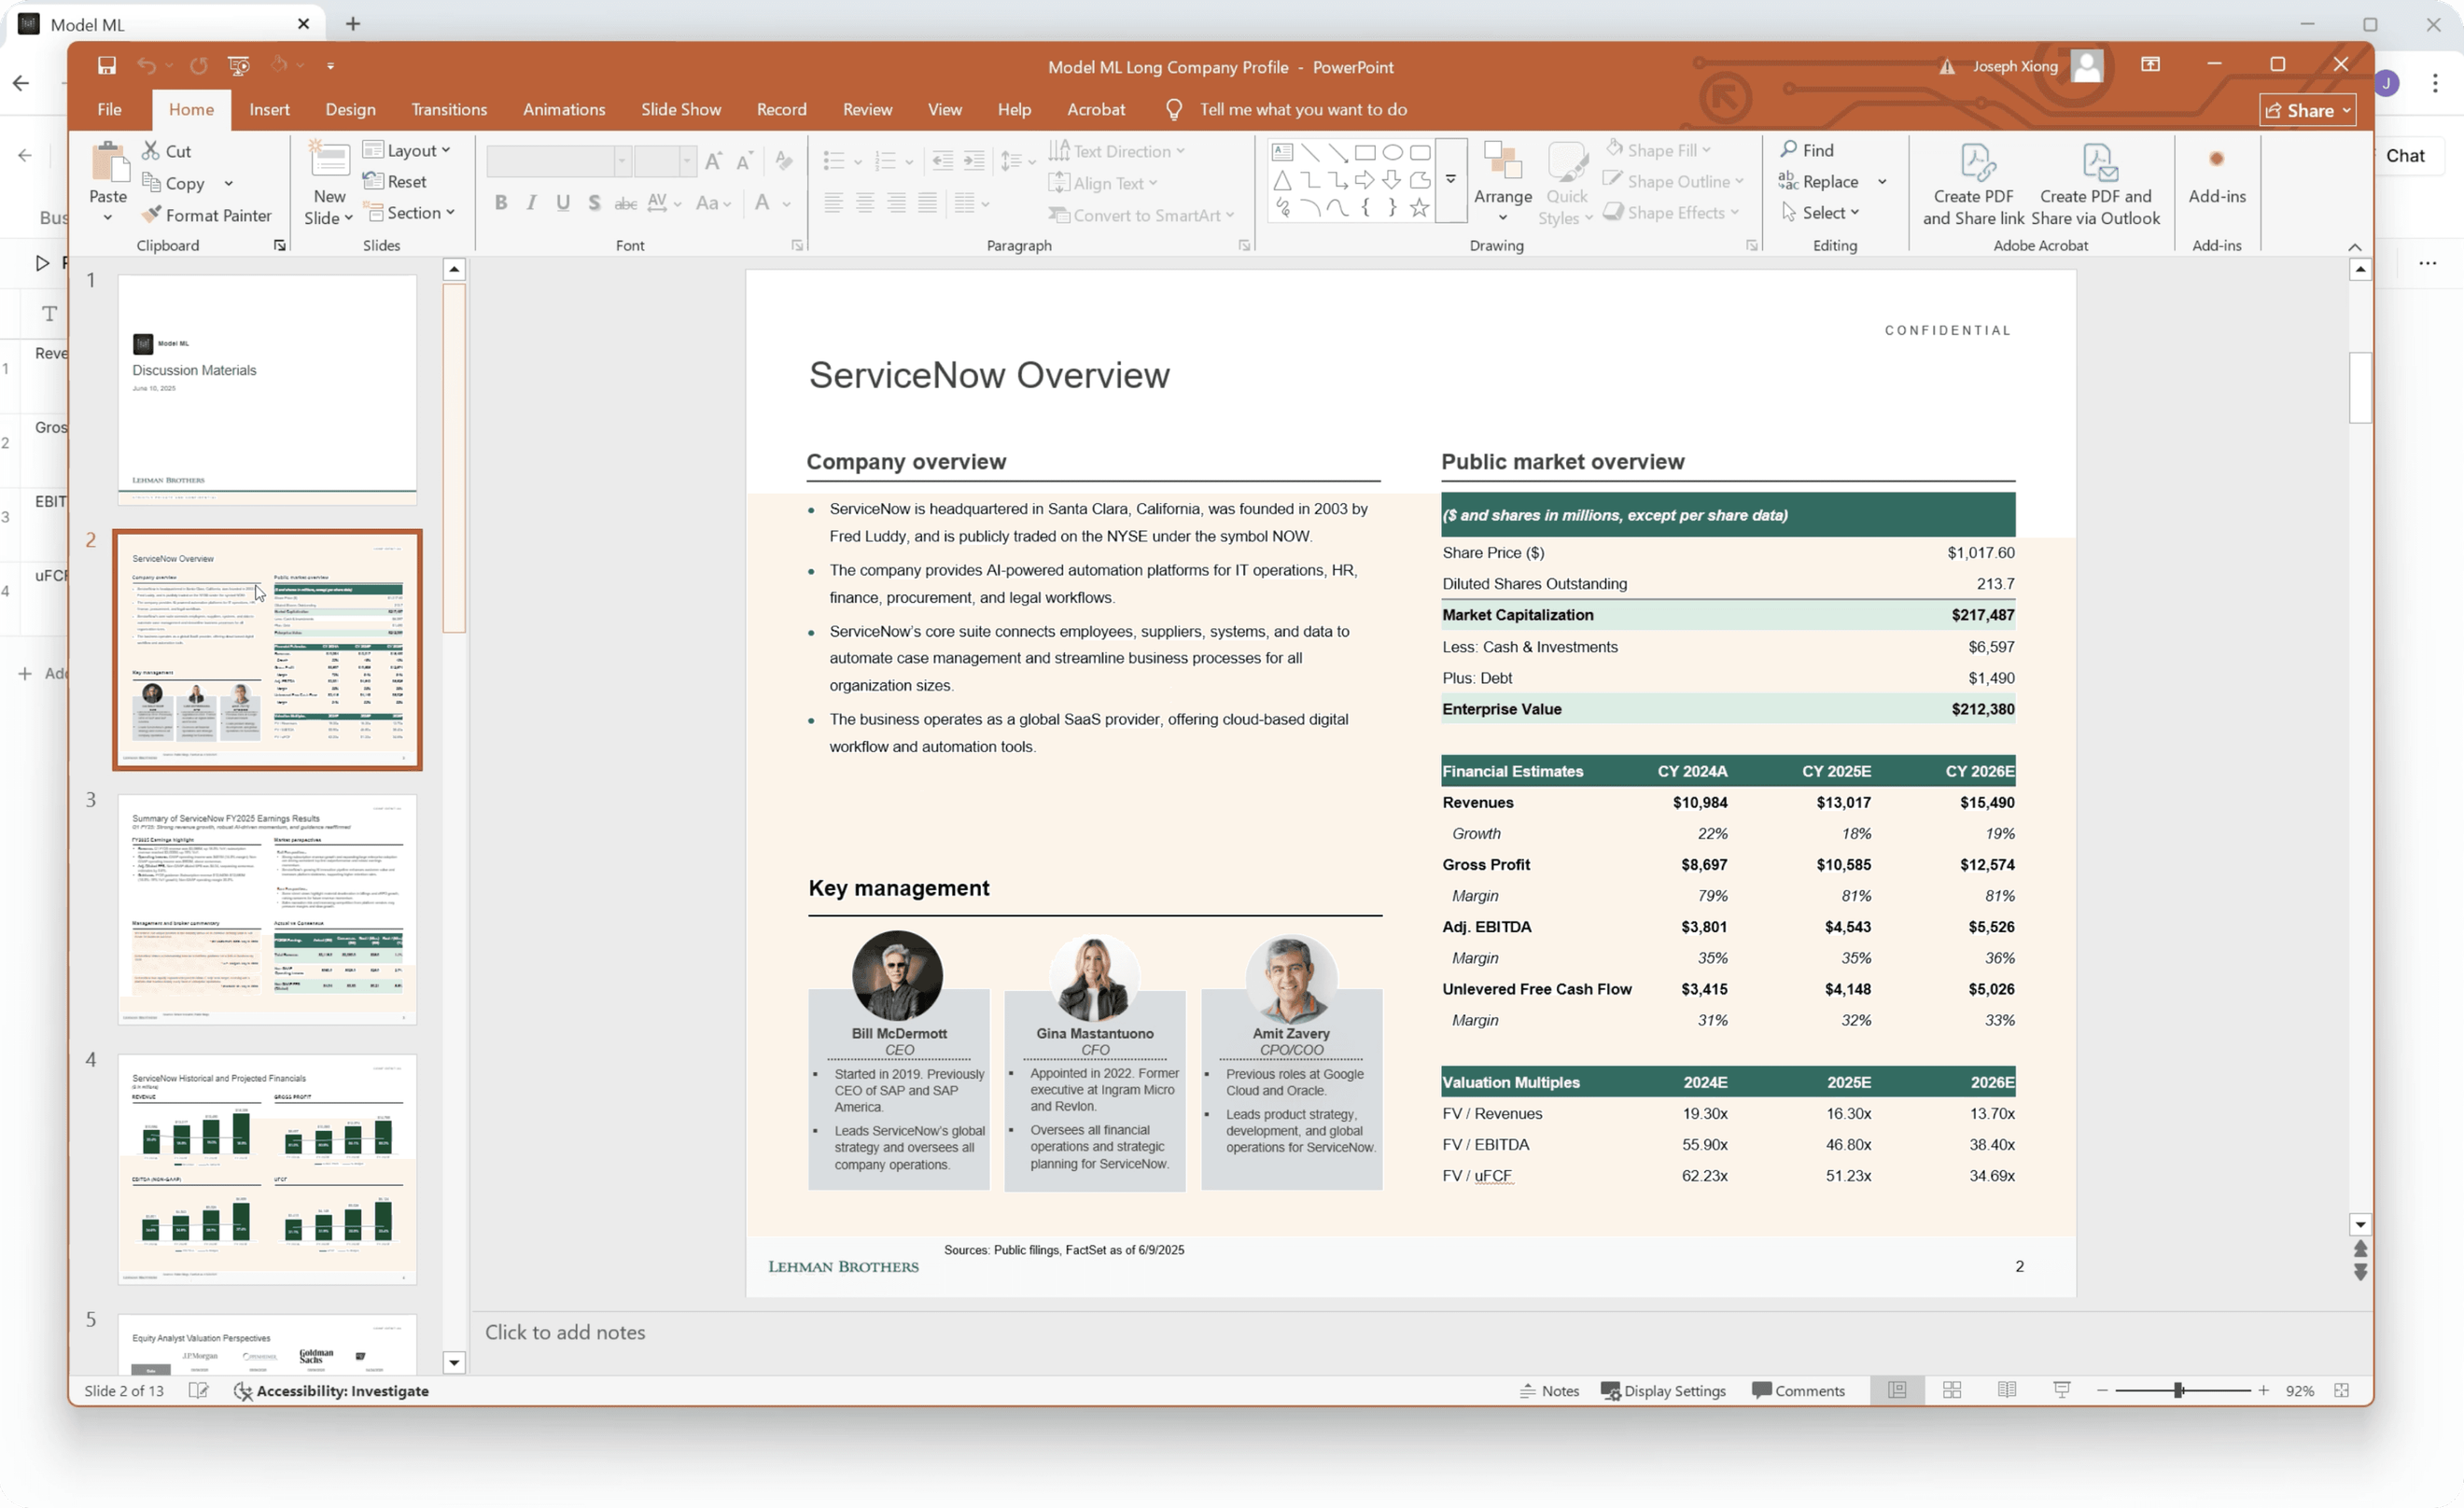Open the Share button dropdown
Image resolution: width=2464 pixels, height=1508 pixels.
(x=2307, y=110)
